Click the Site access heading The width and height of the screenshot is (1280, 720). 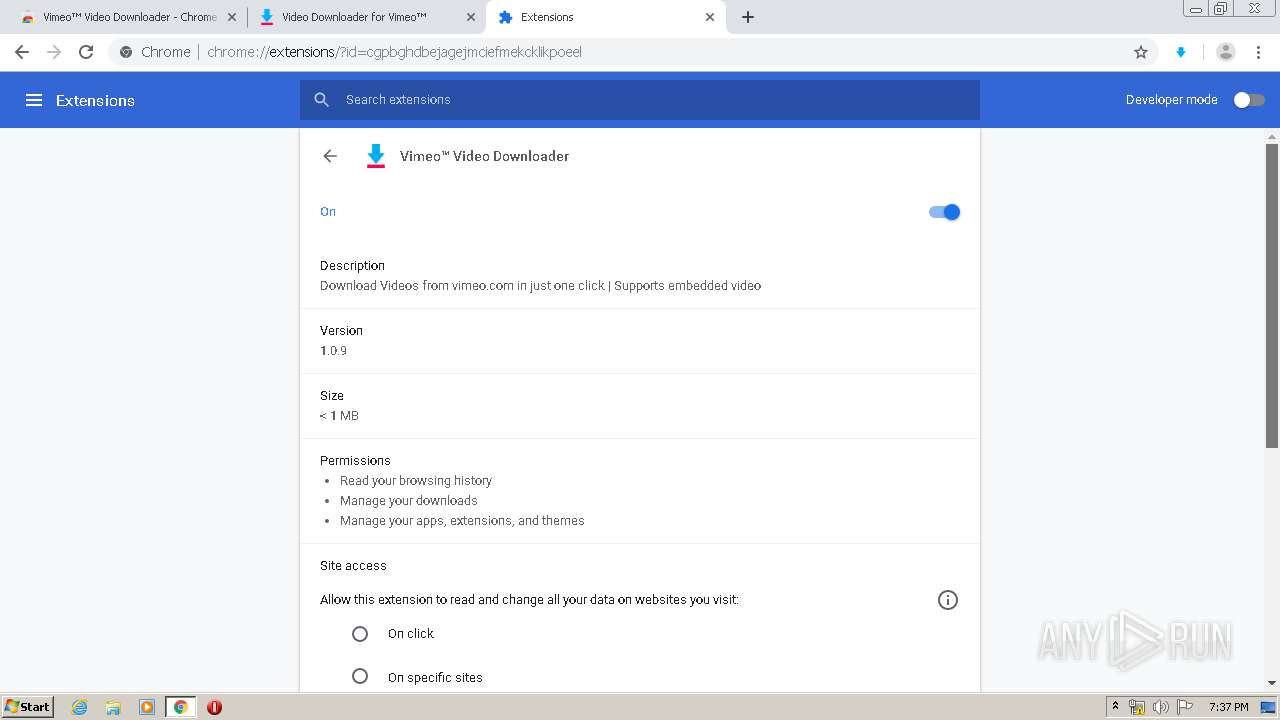coord(353,566)
